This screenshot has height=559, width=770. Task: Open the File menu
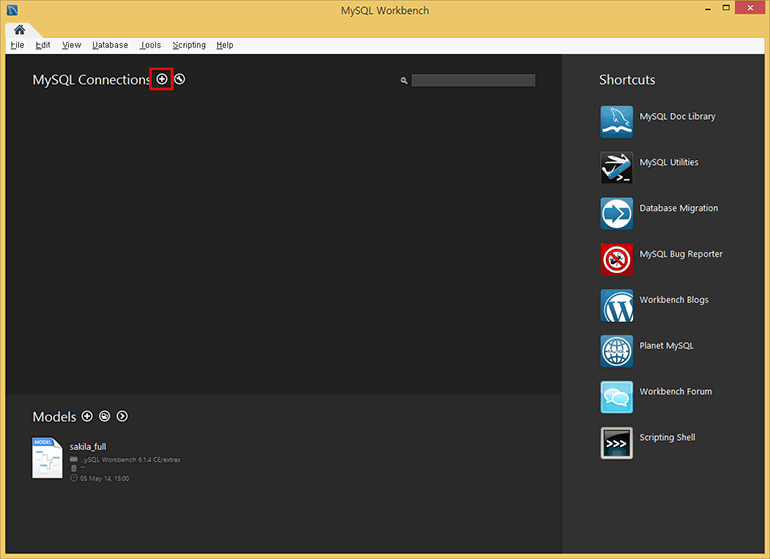[18, 45]
